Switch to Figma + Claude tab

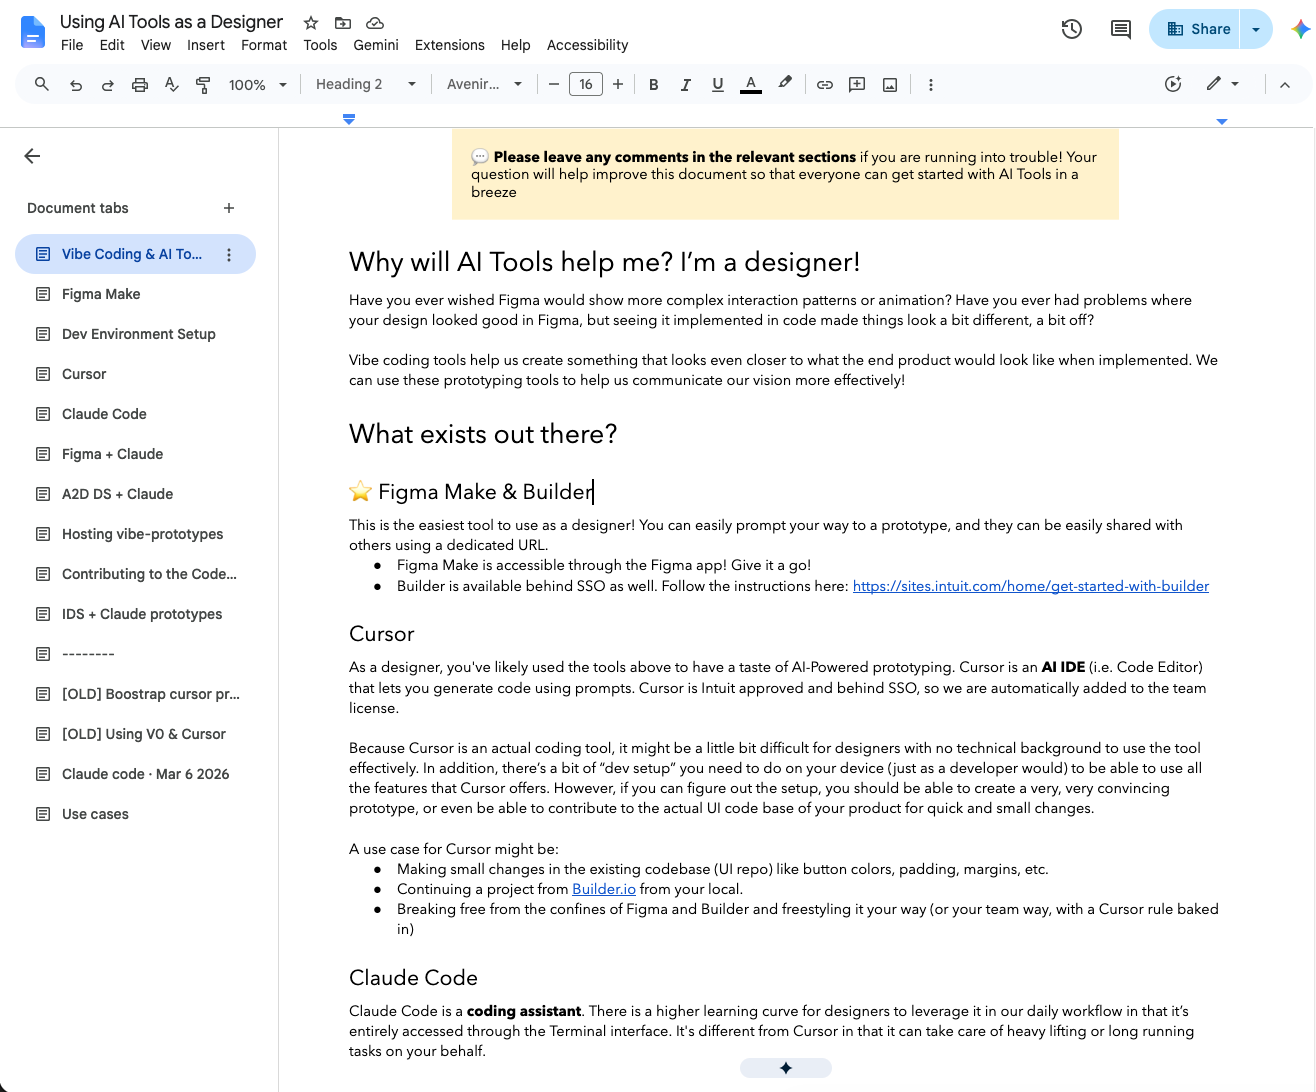click(x=135, y=454)
